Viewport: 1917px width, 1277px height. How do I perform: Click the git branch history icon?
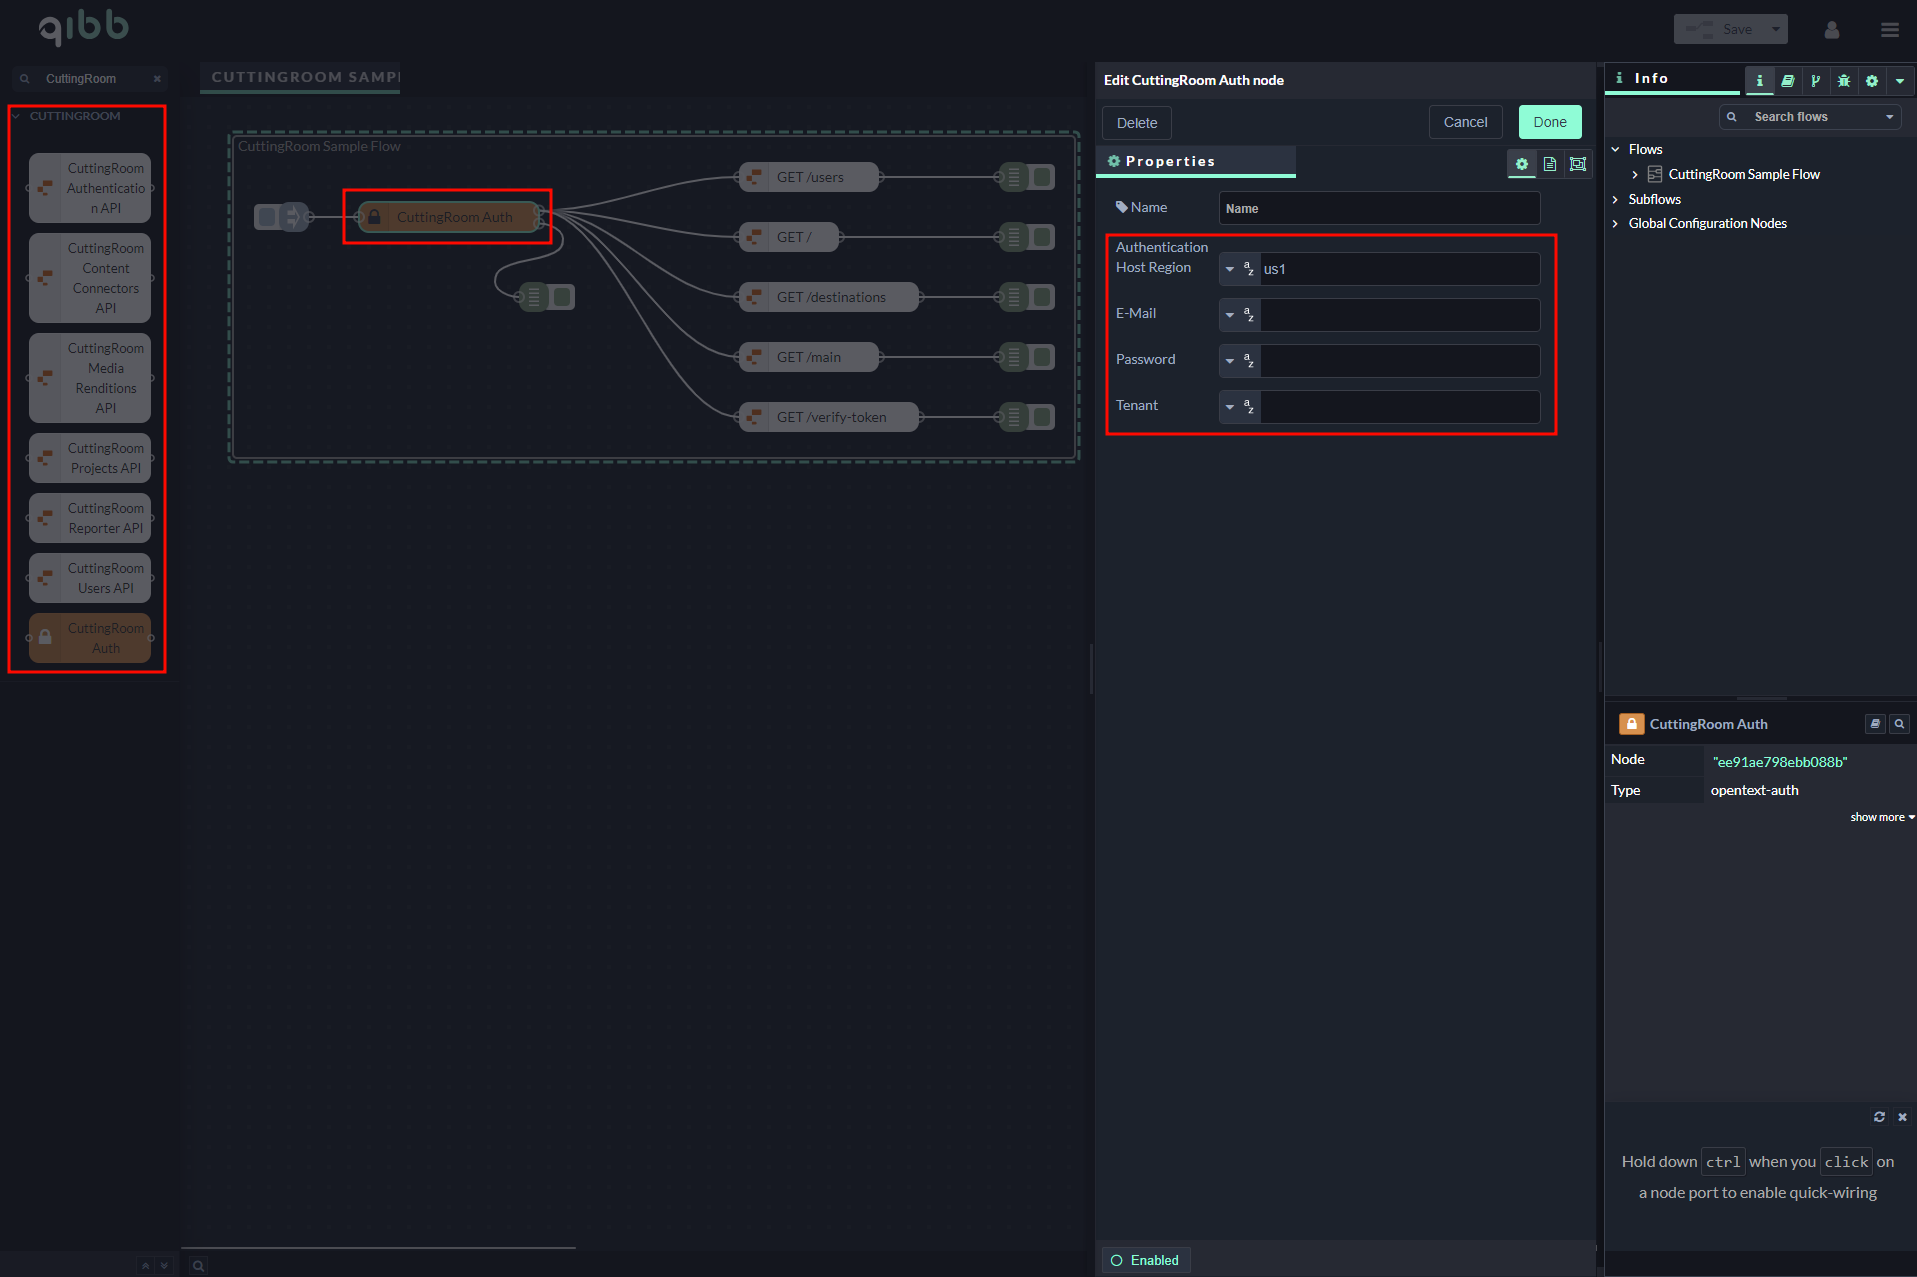(x=1815, y=81)
